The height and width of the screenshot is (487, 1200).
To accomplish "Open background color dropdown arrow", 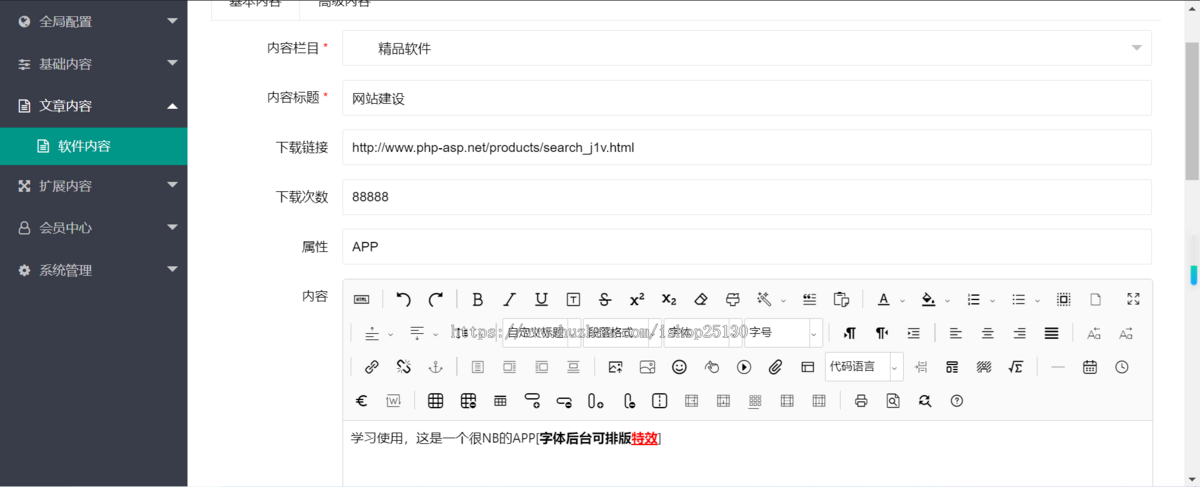I will (946, 300).
